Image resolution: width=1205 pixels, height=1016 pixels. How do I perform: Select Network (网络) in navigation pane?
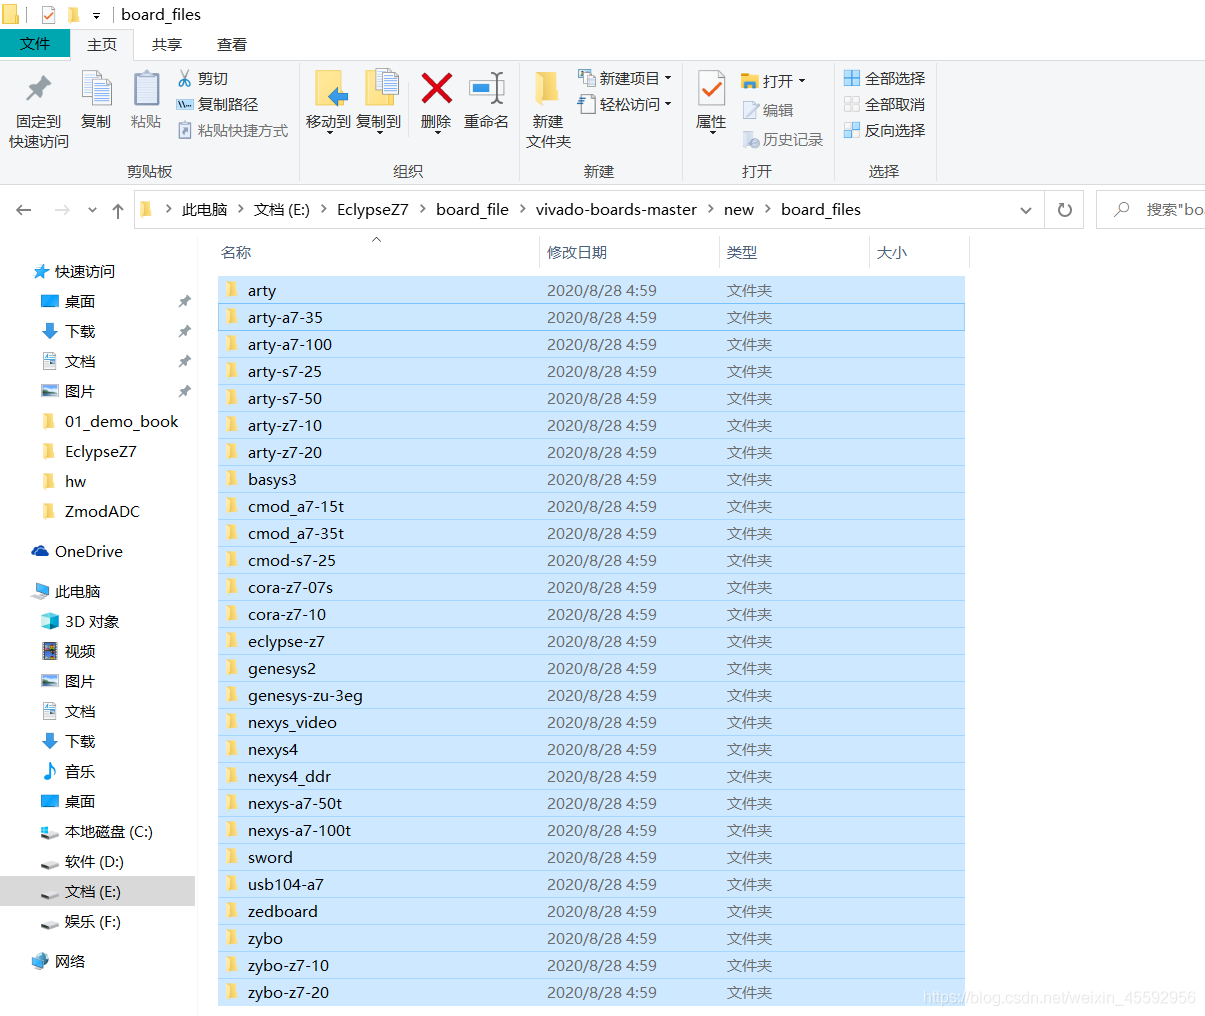pos(58,961)
